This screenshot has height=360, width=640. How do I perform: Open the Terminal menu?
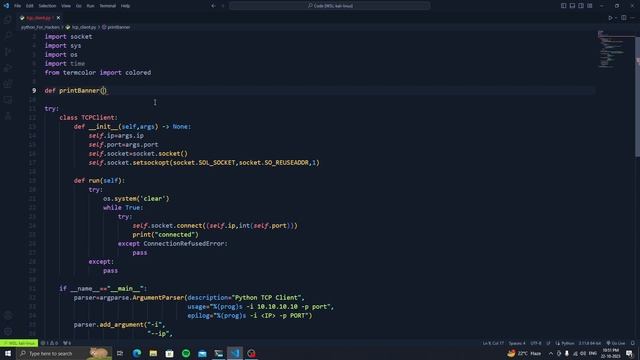coord(108,6)
